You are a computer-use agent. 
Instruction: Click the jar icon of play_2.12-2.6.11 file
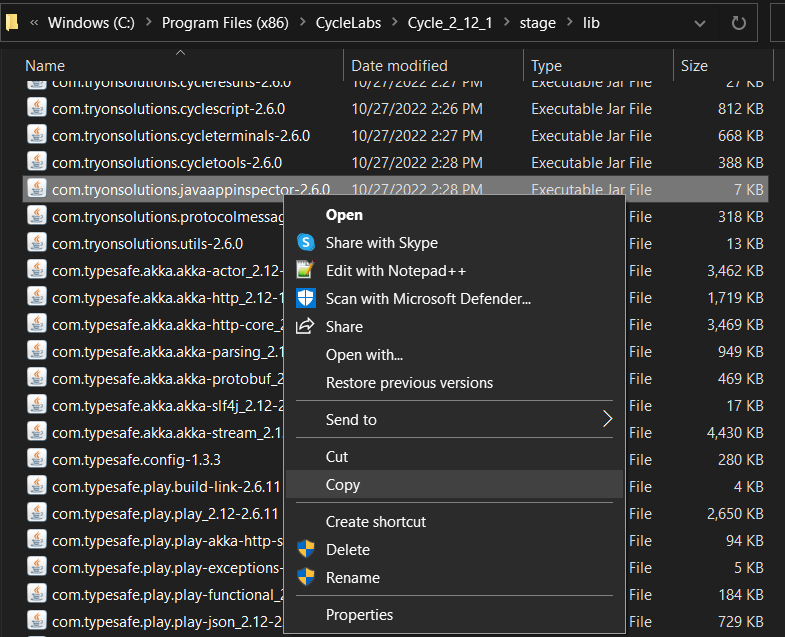click(37, 513)
